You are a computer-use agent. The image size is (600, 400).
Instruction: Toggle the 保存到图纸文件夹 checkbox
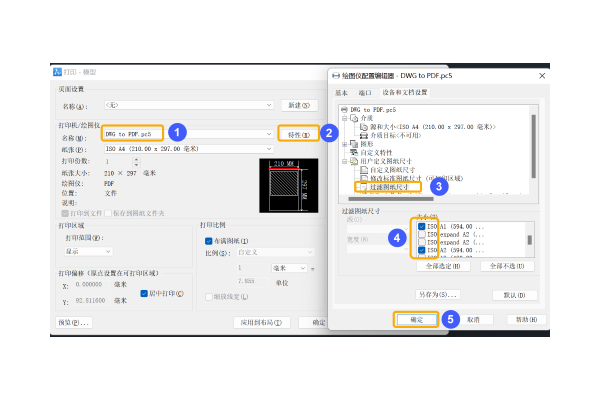tap(108, 213)
